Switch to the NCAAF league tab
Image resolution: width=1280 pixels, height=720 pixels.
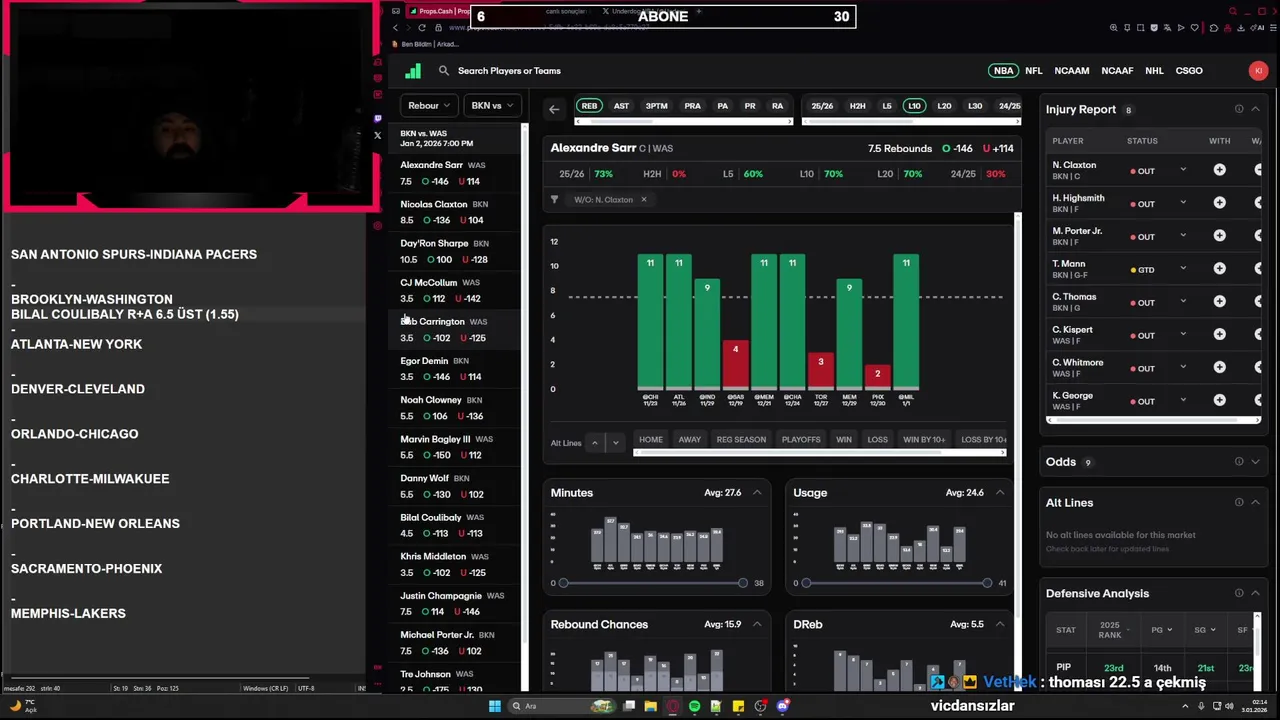pyautogui.click(x=1117, y=71)
